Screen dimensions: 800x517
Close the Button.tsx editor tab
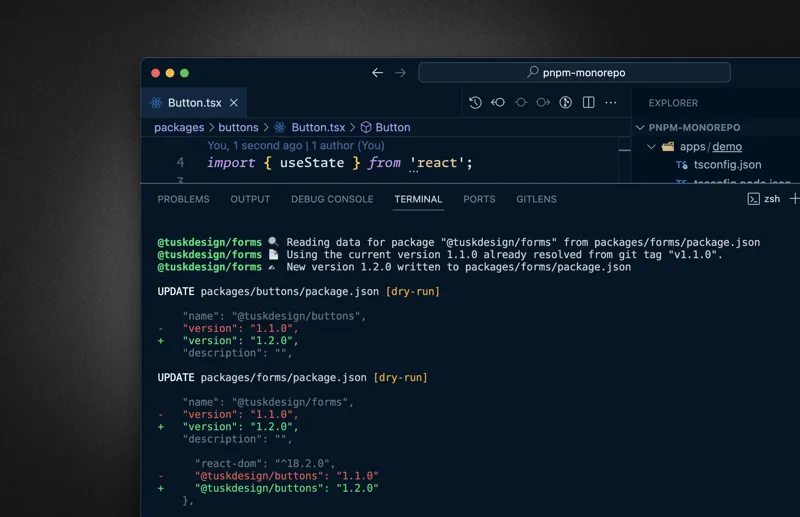[234, 103]
